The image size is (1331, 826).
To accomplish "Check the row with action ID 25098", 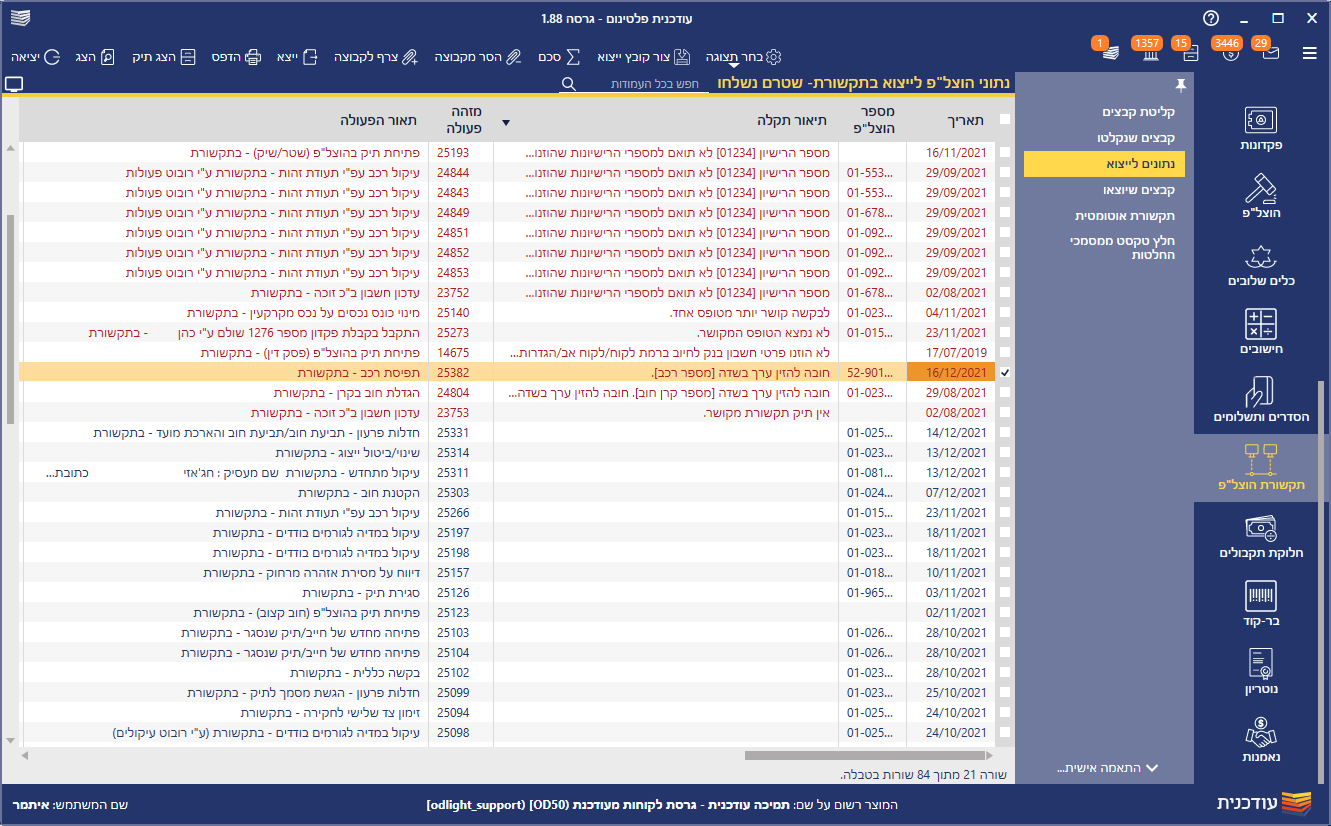I will pyautogui.click(x=1005, y=733).
